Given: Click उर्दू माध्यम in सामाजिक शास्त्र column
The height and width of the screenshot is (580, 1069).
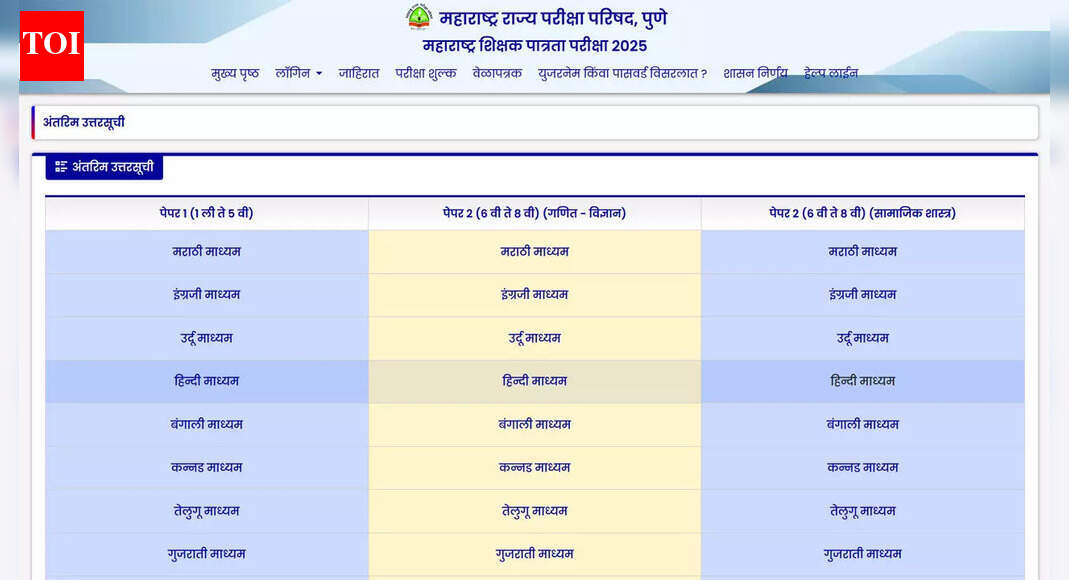Looking at the screenshot, I should (x=862, y=338).
